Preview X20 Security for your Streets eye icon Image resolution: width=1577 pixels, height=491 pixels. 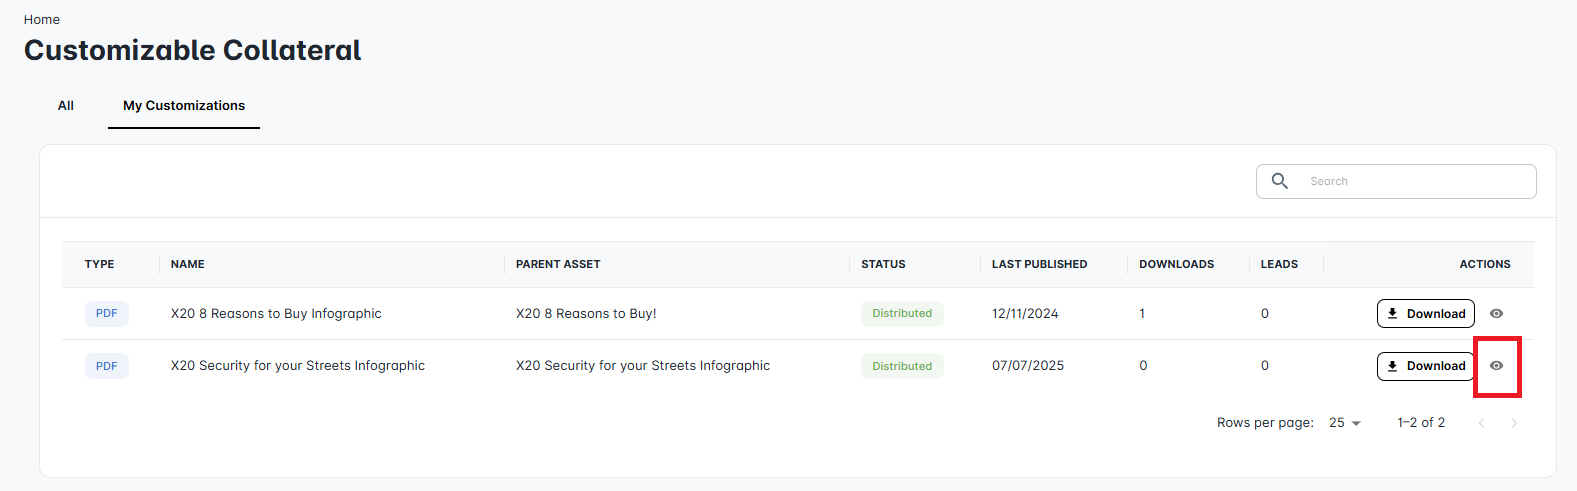1496,366
